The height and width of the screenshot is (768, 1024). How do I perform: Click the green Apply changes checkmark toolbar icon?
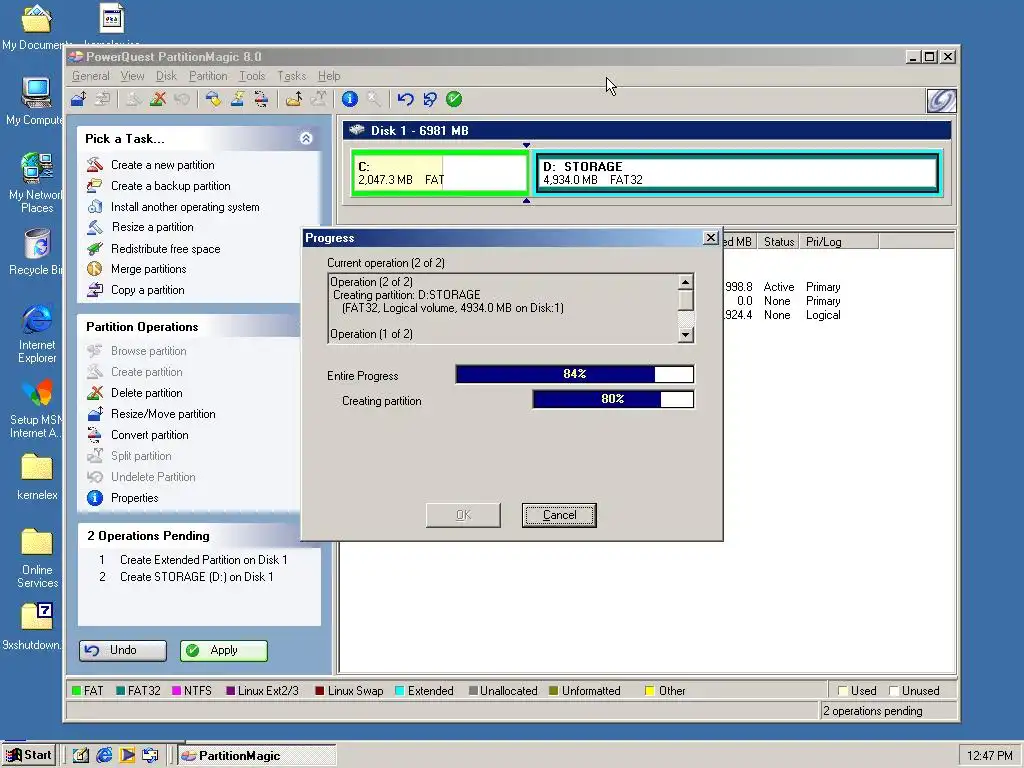[x=454, y=99]
